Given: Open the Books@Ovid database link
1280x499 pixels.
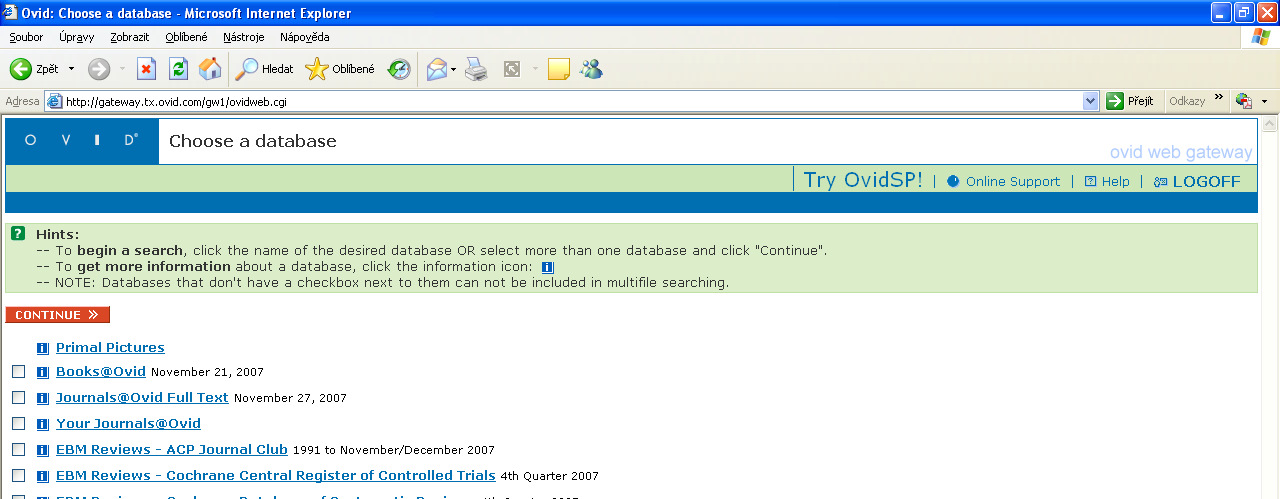Looking at the screenshot, I should click(101, 372).
